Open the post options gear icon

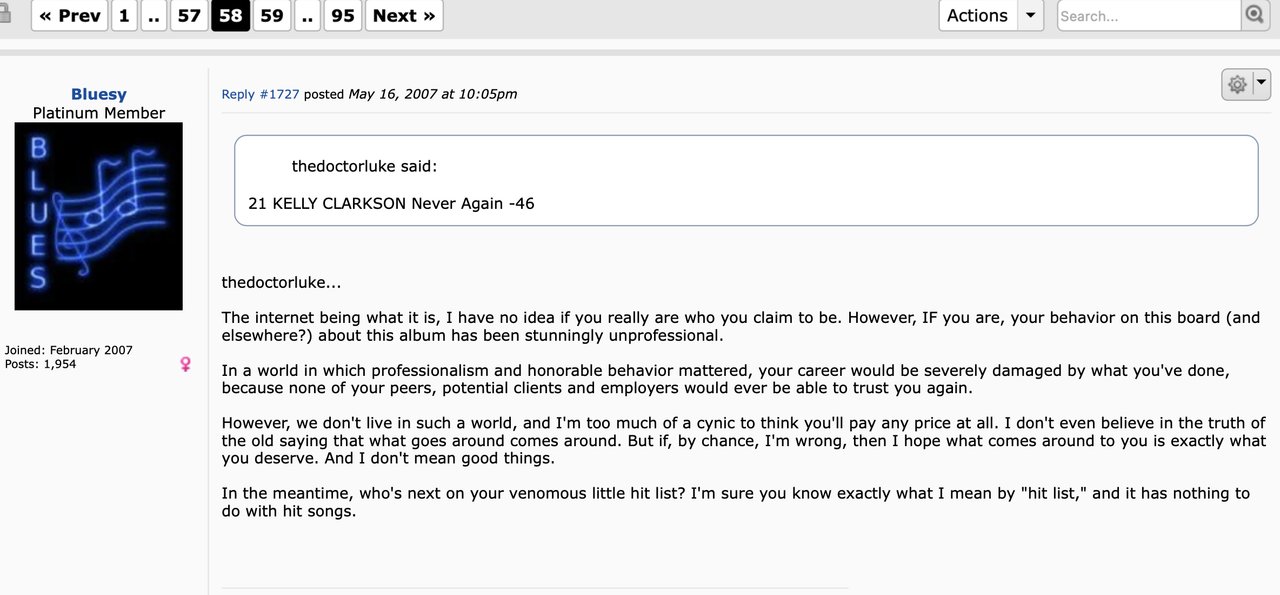click(1237, 85)
